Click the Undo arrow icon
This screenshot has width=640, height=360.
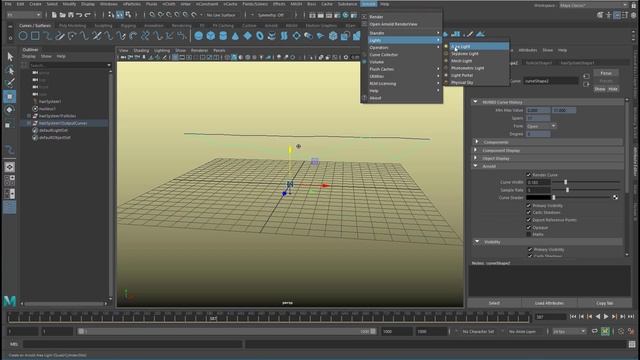tap(79, 15)
